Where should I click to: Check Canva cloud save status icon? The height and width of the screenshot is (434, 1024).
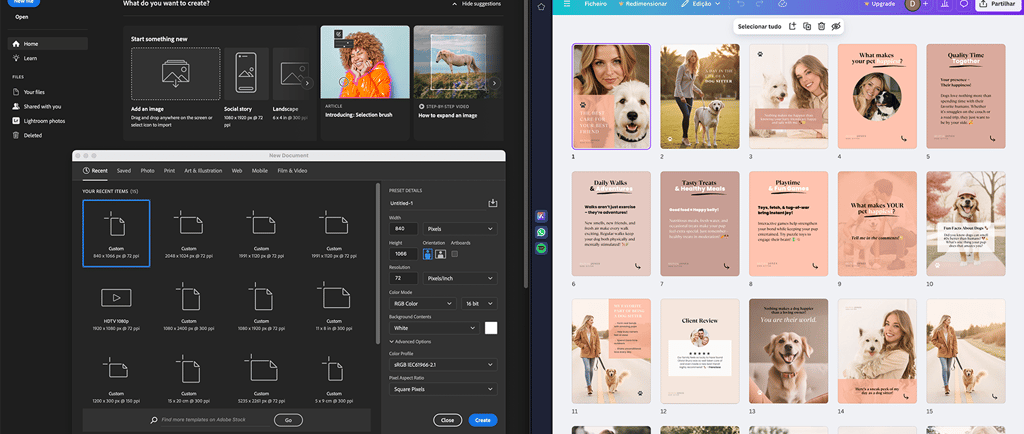782,4
